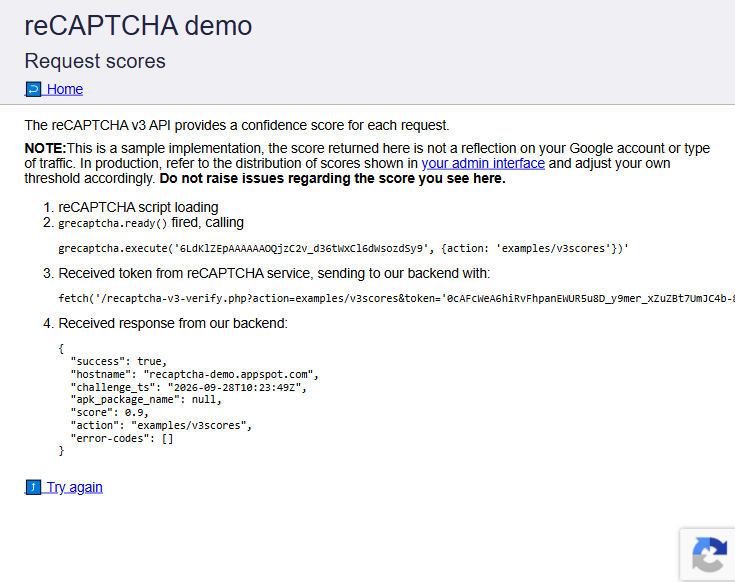Click the 'reCAPTCHA demo' heading

coord(138,25)
